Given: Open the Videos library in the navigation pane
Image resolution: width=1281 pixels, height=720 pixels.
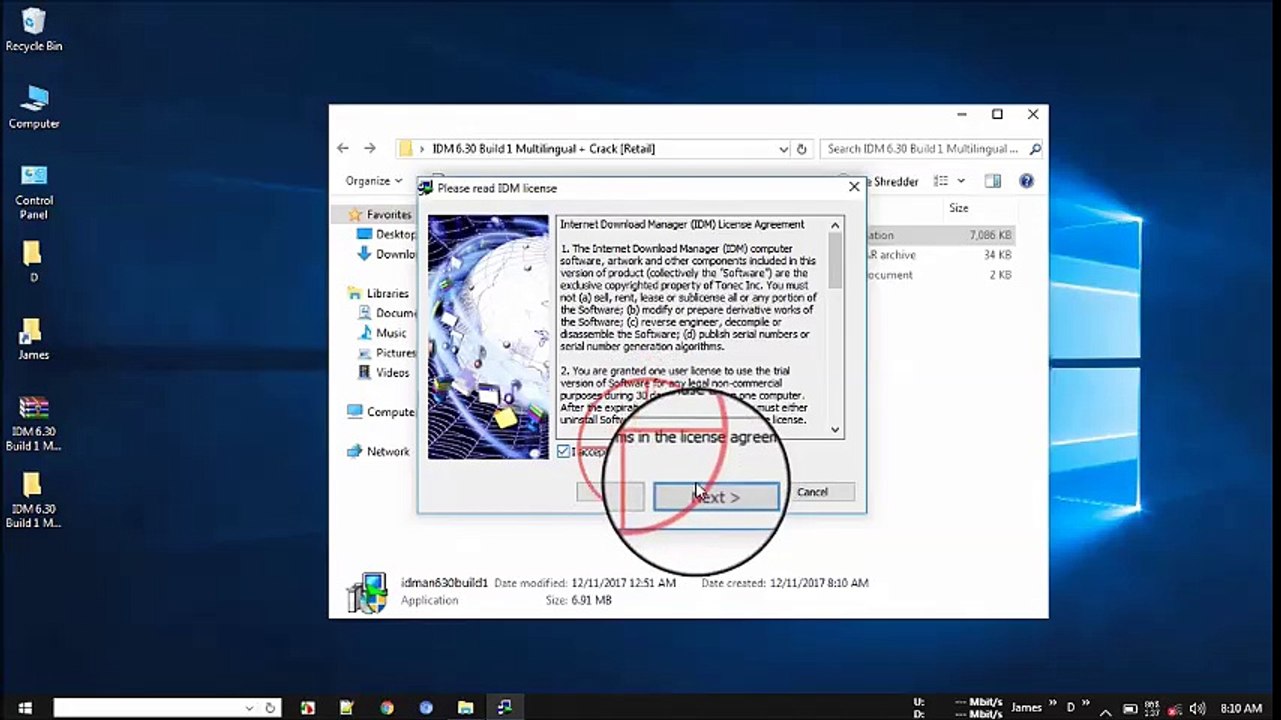Looking at the screenshot, I should 384,373.
